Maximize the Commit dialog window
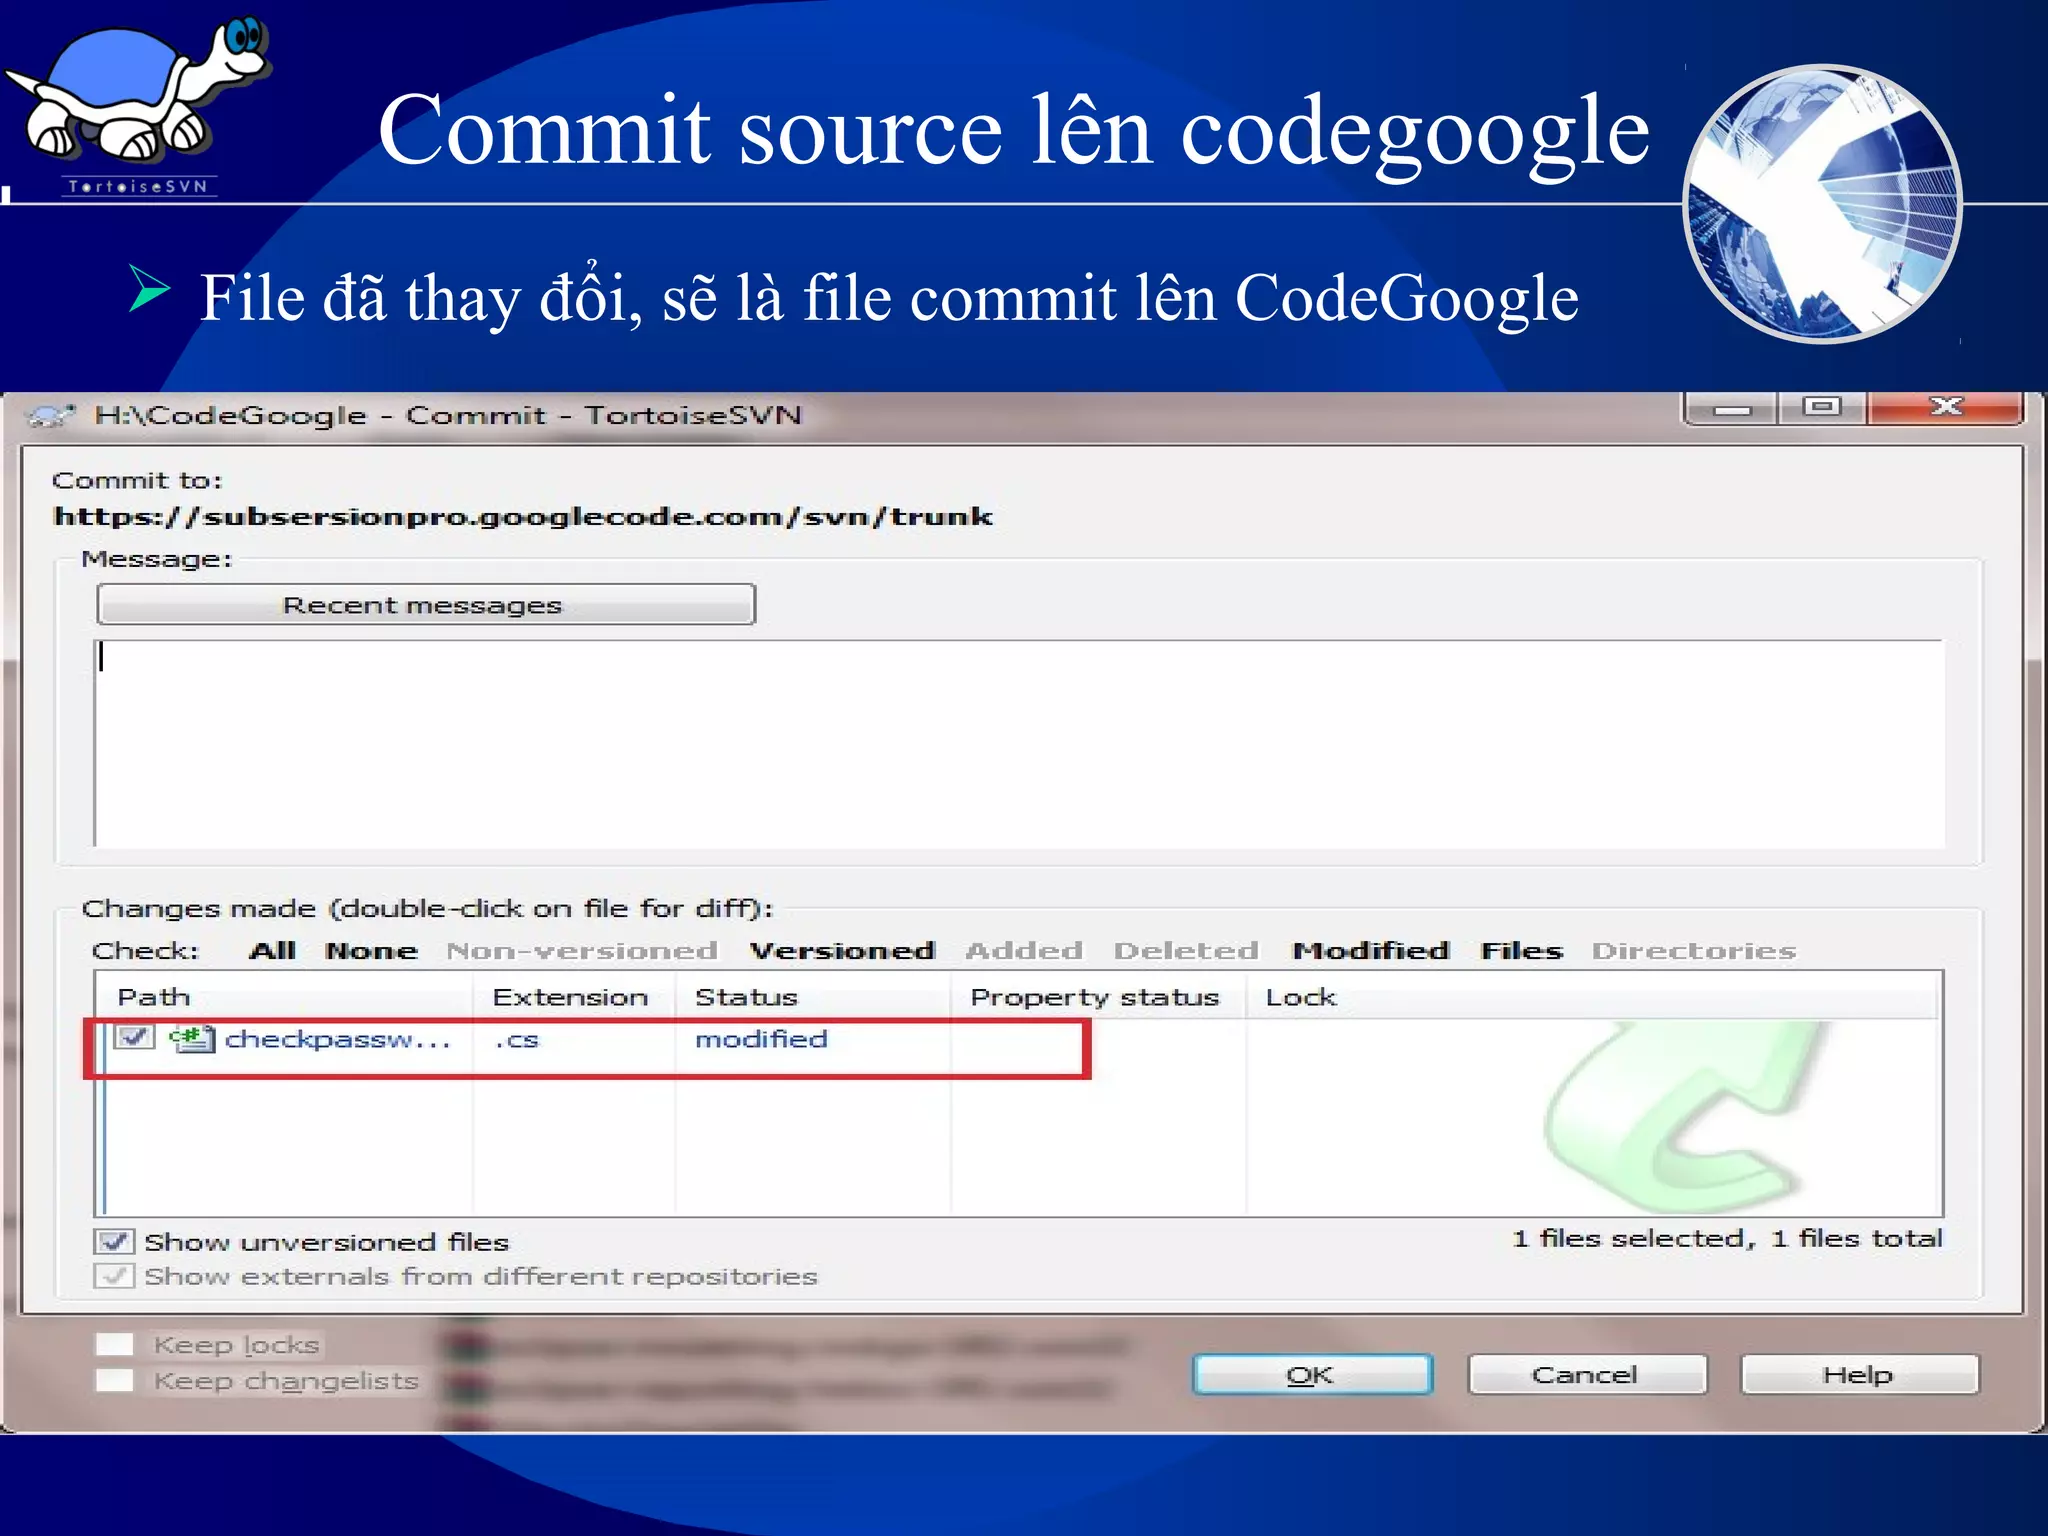The image size is (2048, 1536). pyautogui.click(x=1821, y=407)
